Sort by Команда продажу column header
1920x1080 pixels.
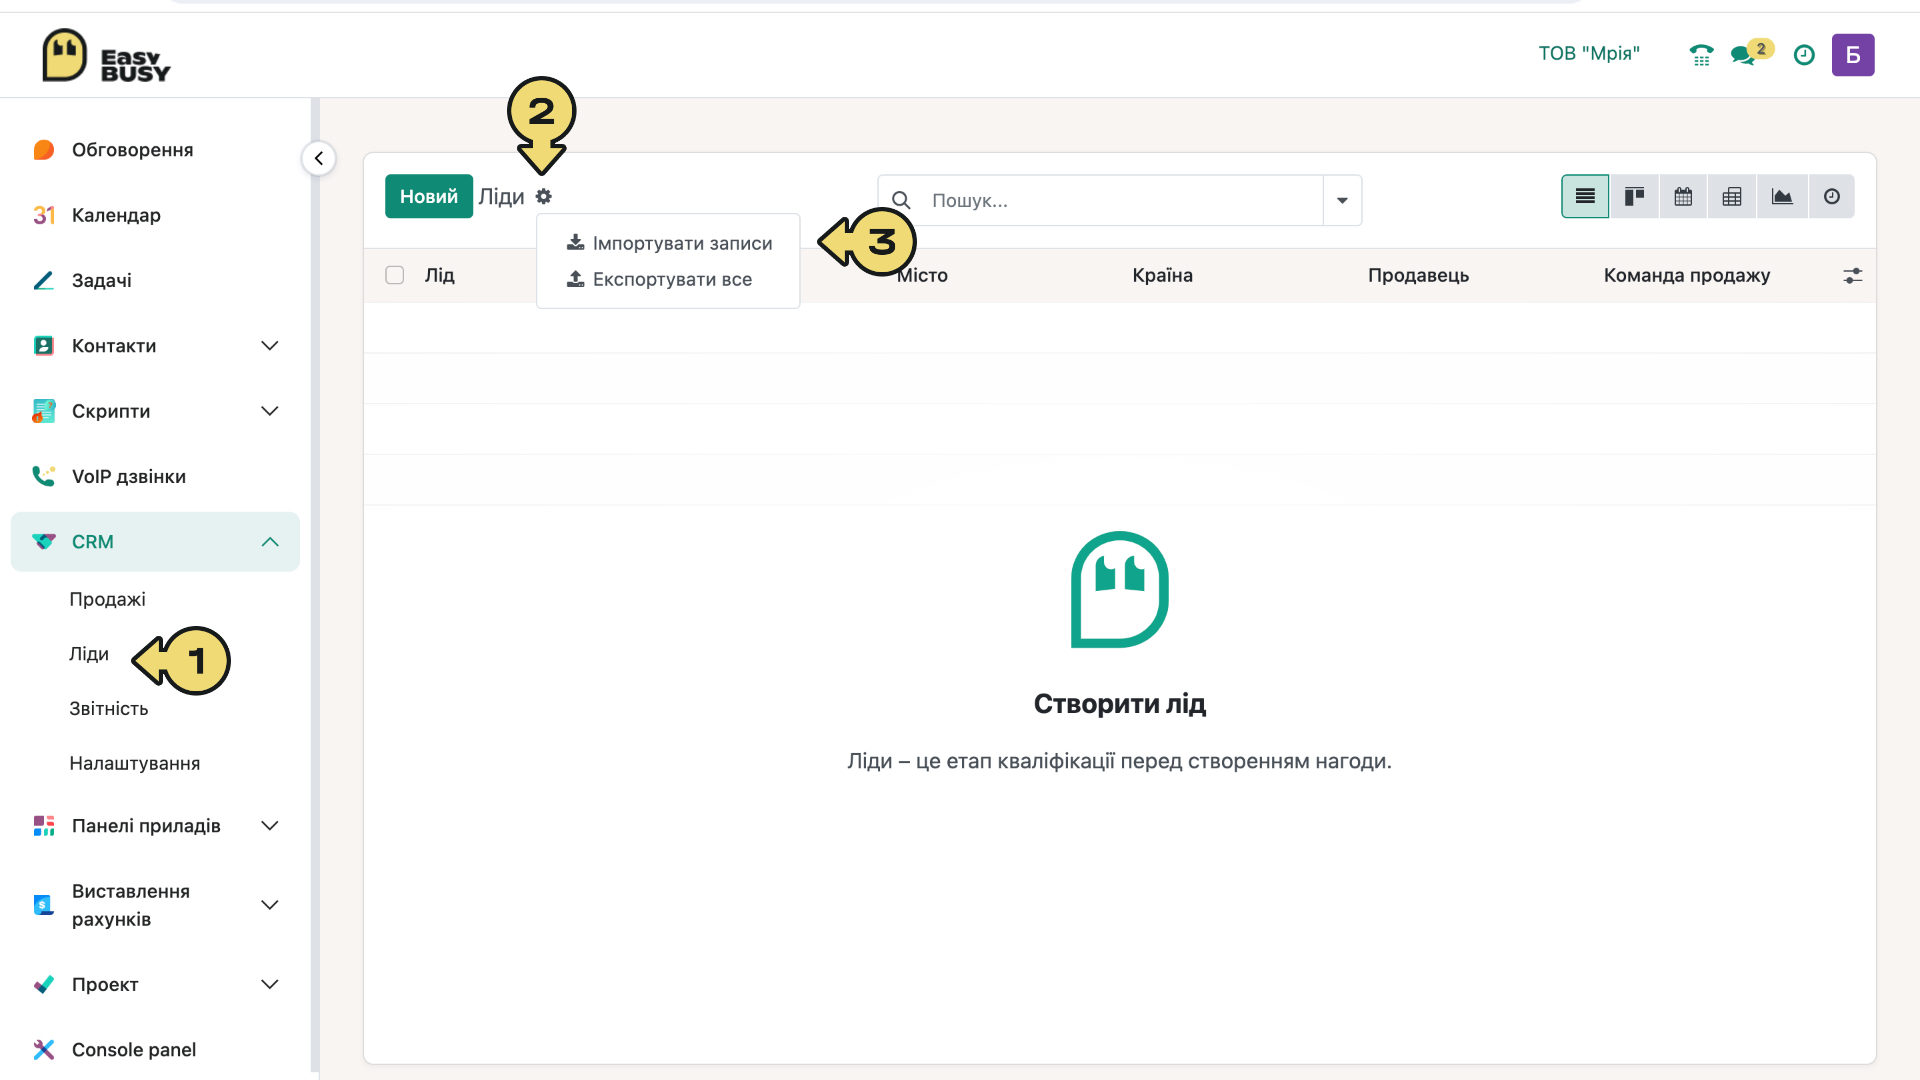tap(1687, 275)
